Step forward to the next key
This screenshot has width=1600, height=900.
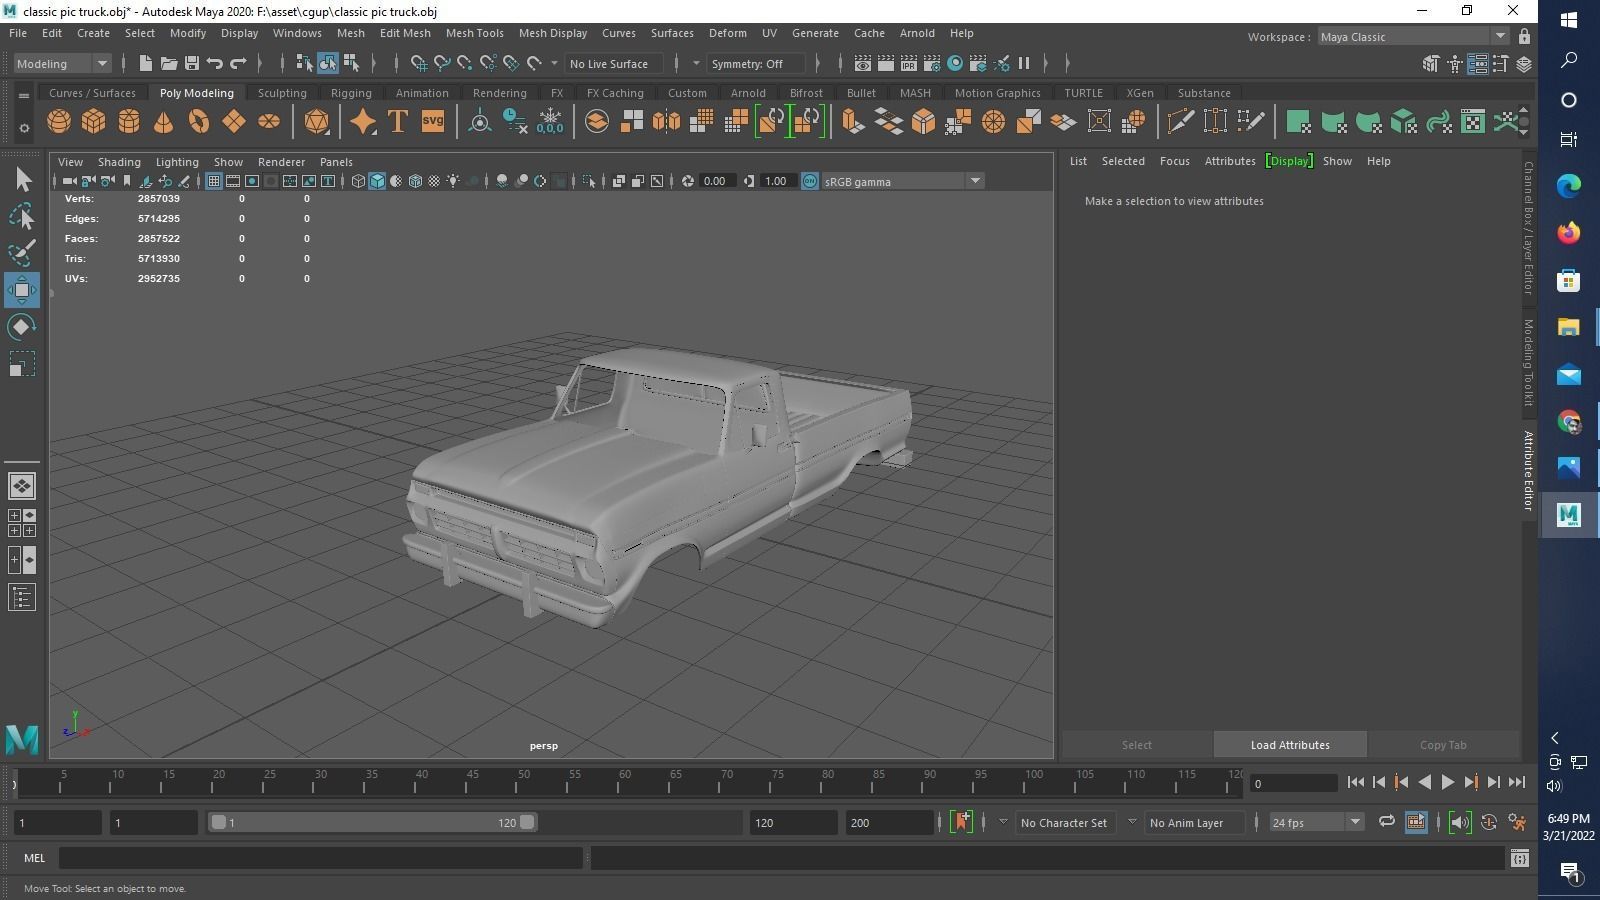(x=1470, y=783)
